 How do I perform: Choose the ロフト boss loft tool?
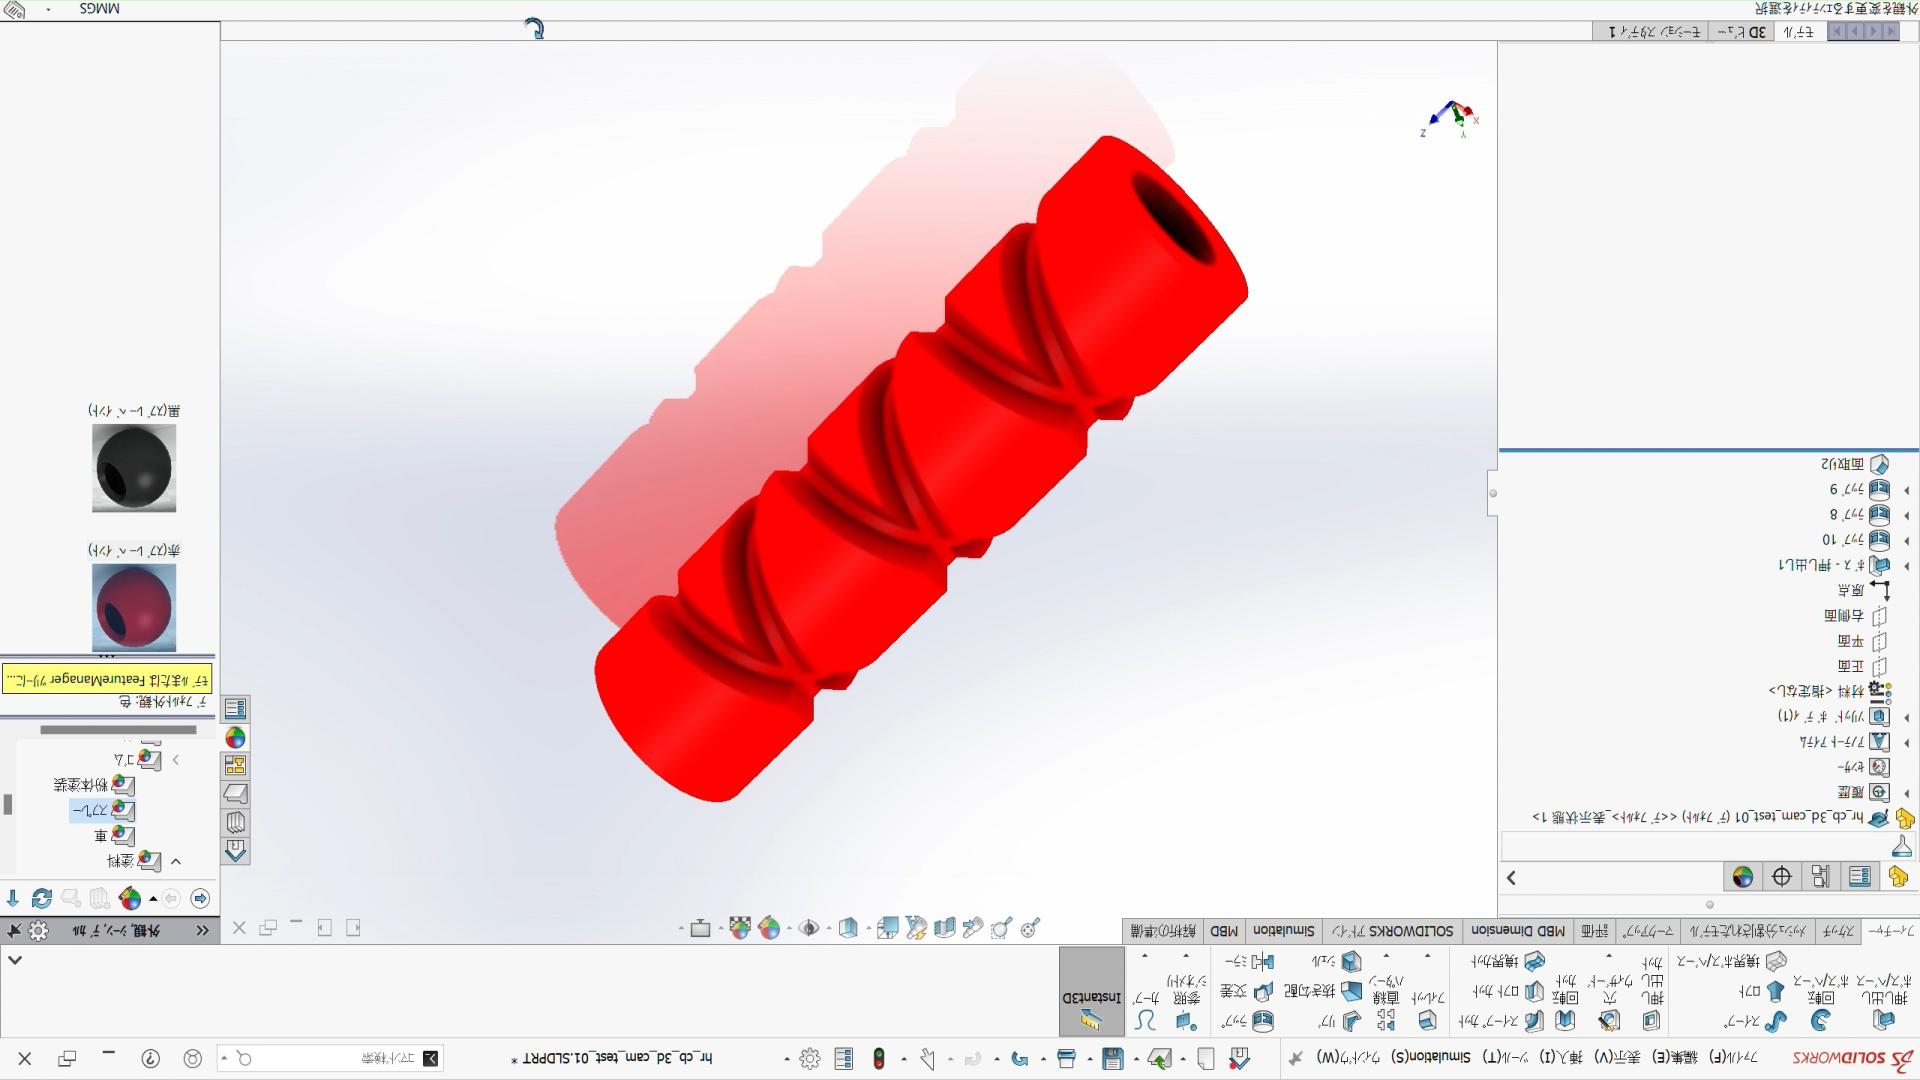click(1762, 991)
